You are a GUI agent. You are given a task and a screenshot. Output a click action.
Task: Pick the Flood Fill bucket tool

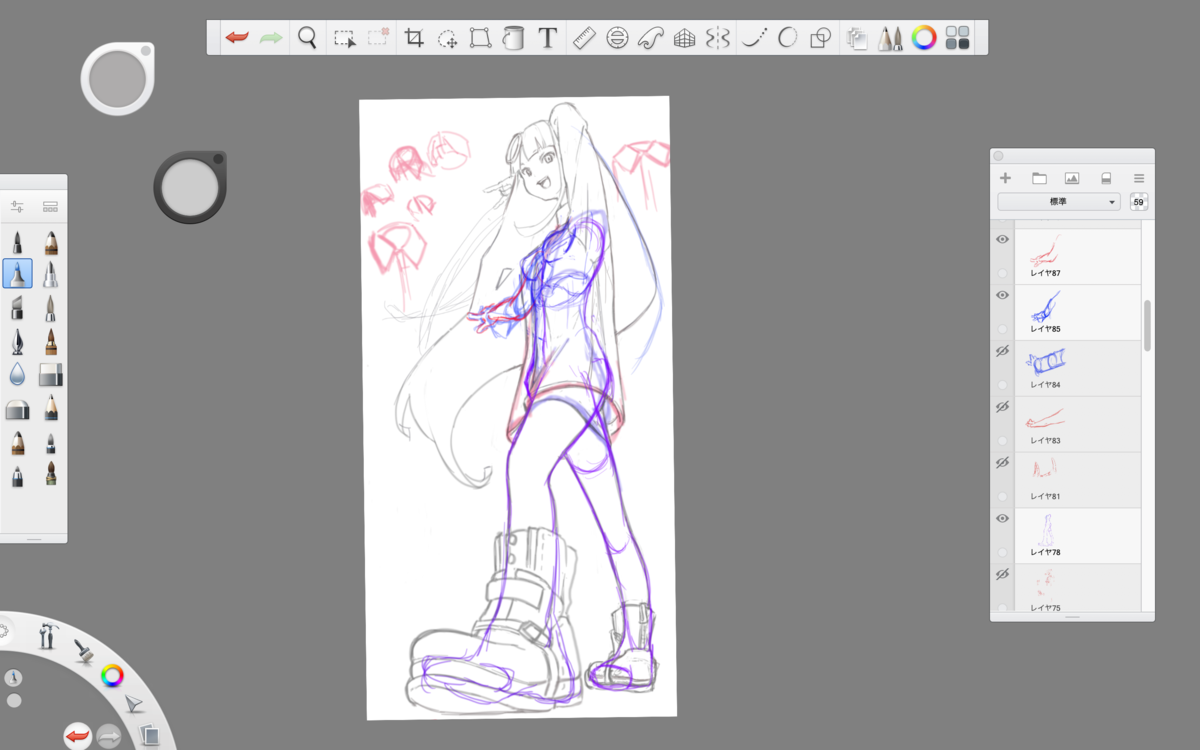(x=513, y=38)
